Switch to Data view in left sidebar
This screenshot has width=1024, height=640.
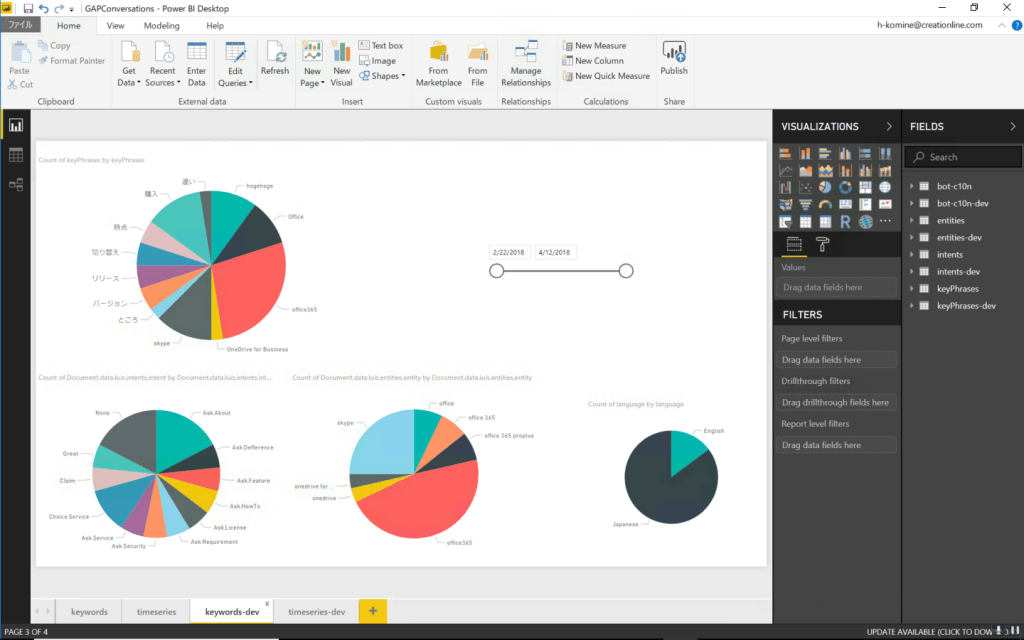click(16, 155)
